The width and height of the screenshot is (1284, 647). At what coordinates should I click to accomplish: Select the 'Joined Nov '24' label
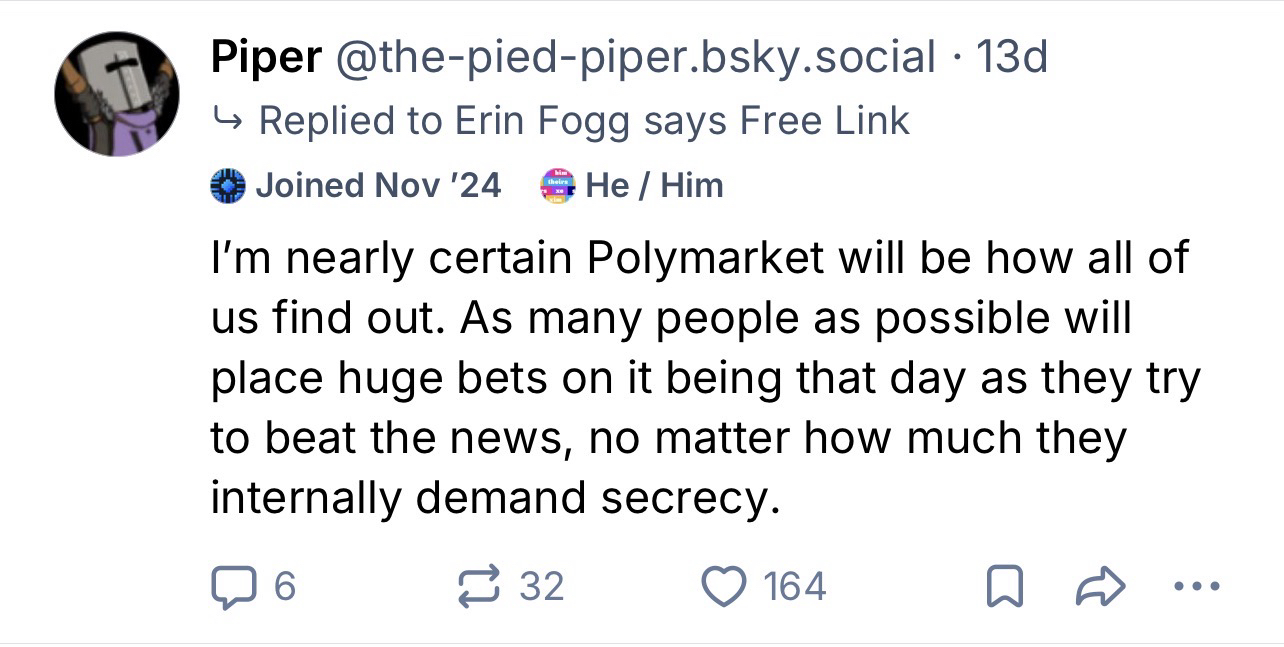click(x=378, y=186)
